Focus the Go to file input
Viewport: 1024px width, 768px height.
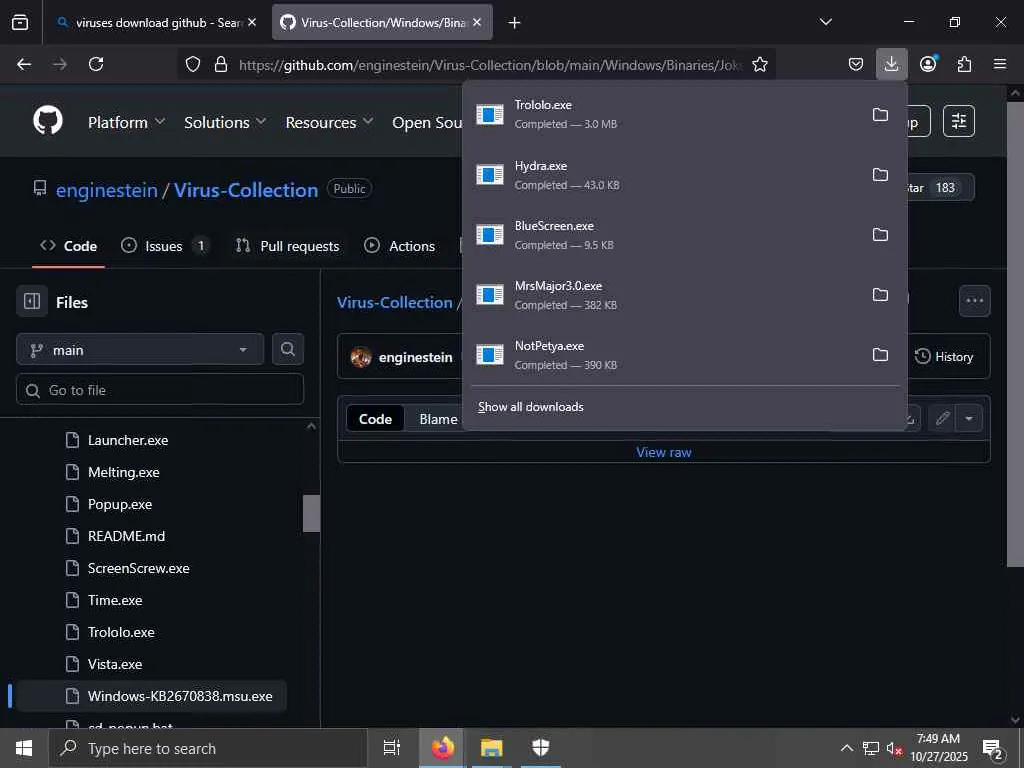point(159,390)
